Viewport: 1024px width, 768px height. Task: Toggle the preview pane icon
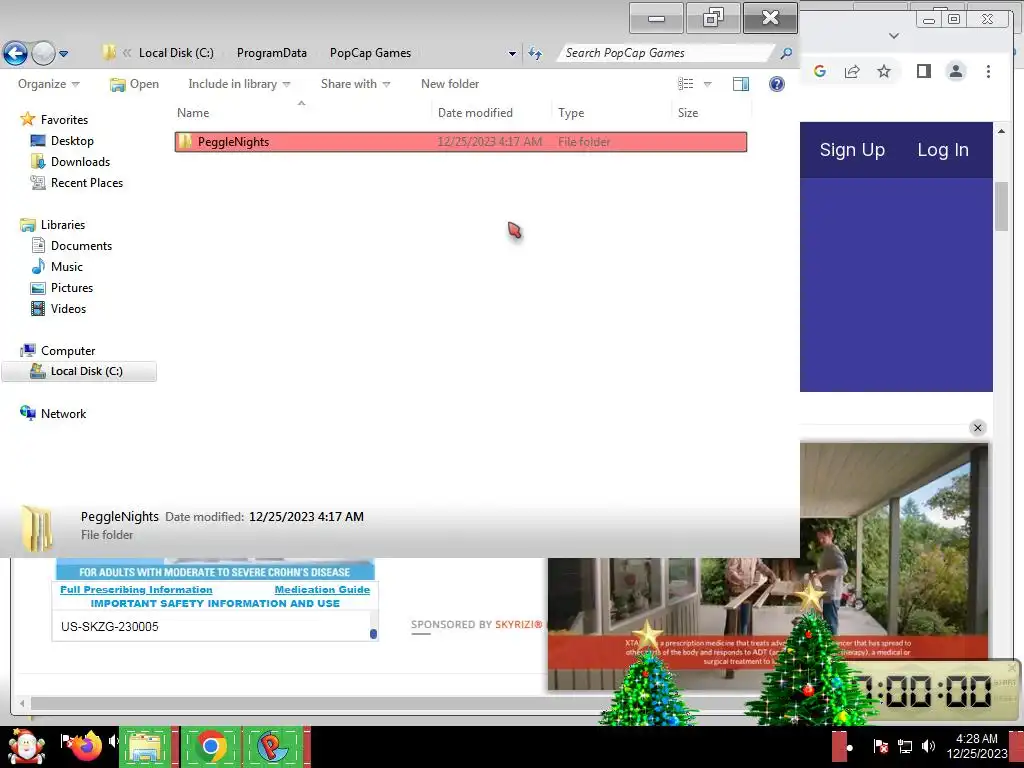tap(741, 84)
